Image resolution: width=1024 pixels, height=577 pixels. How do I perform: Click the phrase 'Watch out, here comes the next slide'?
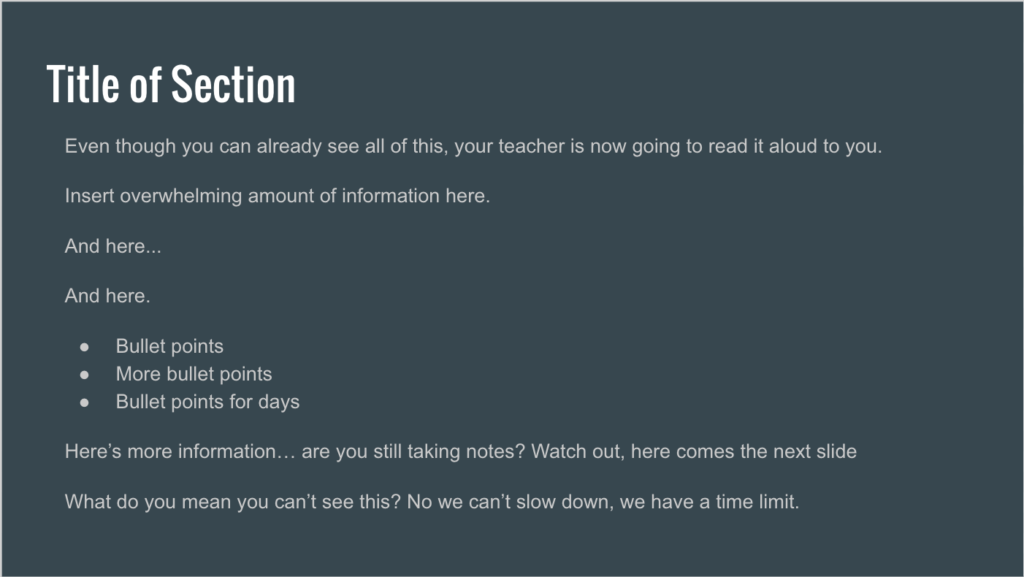694,452
